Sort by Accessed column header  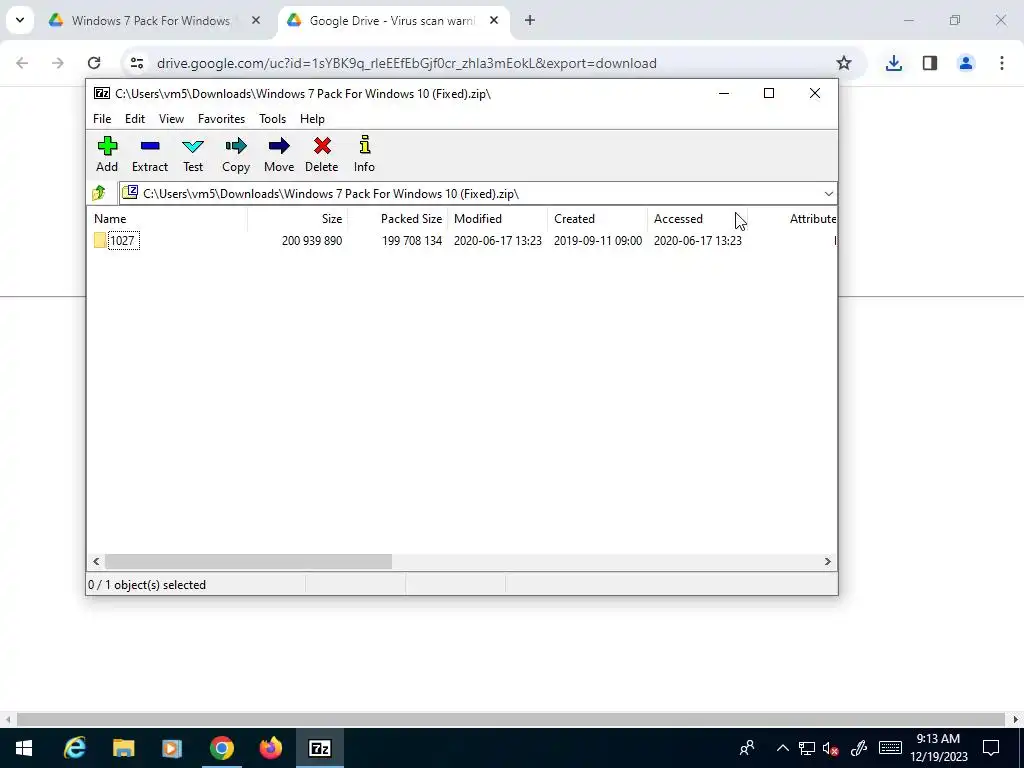pos(697,219)
